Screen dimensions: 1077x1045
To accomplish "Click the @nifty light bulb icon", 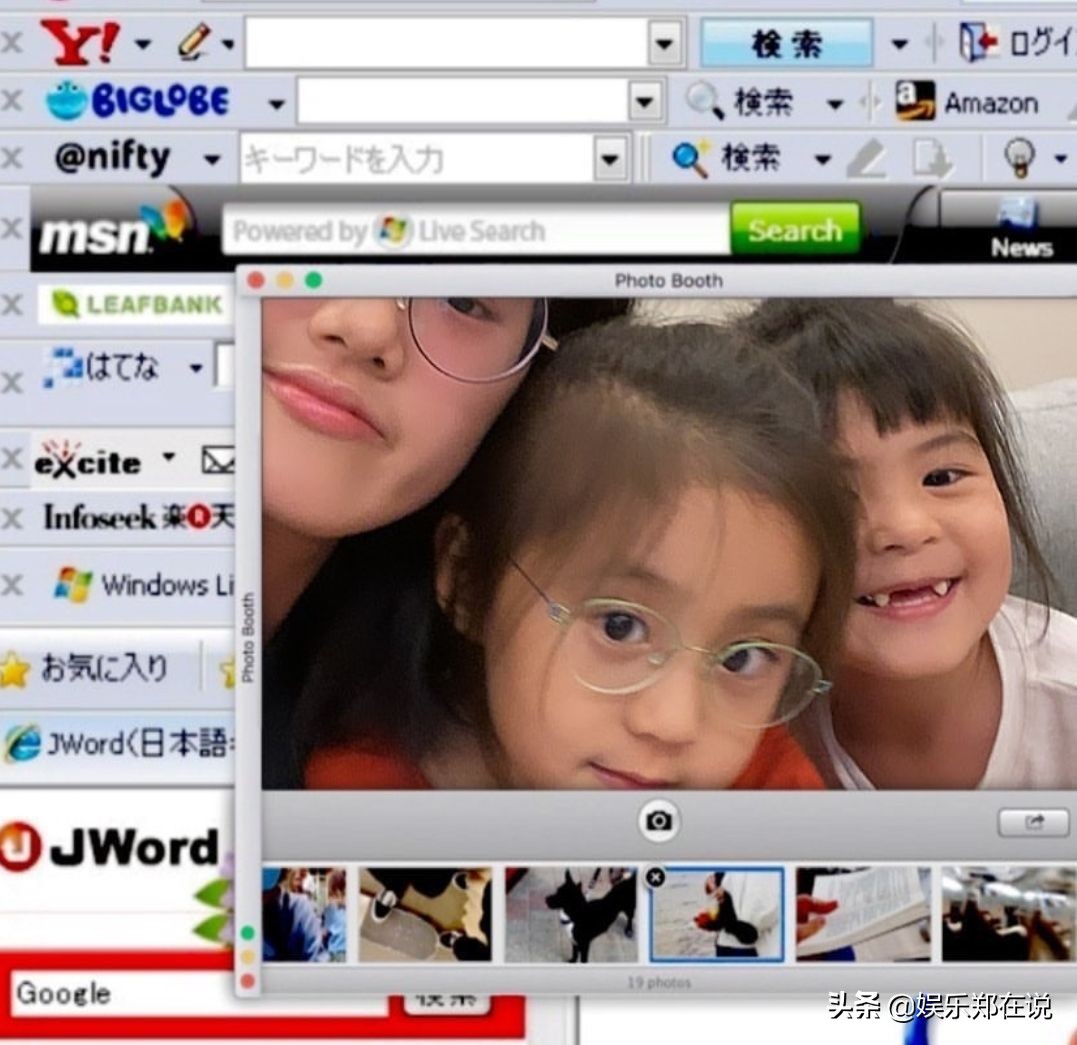I will point(1019,157).
